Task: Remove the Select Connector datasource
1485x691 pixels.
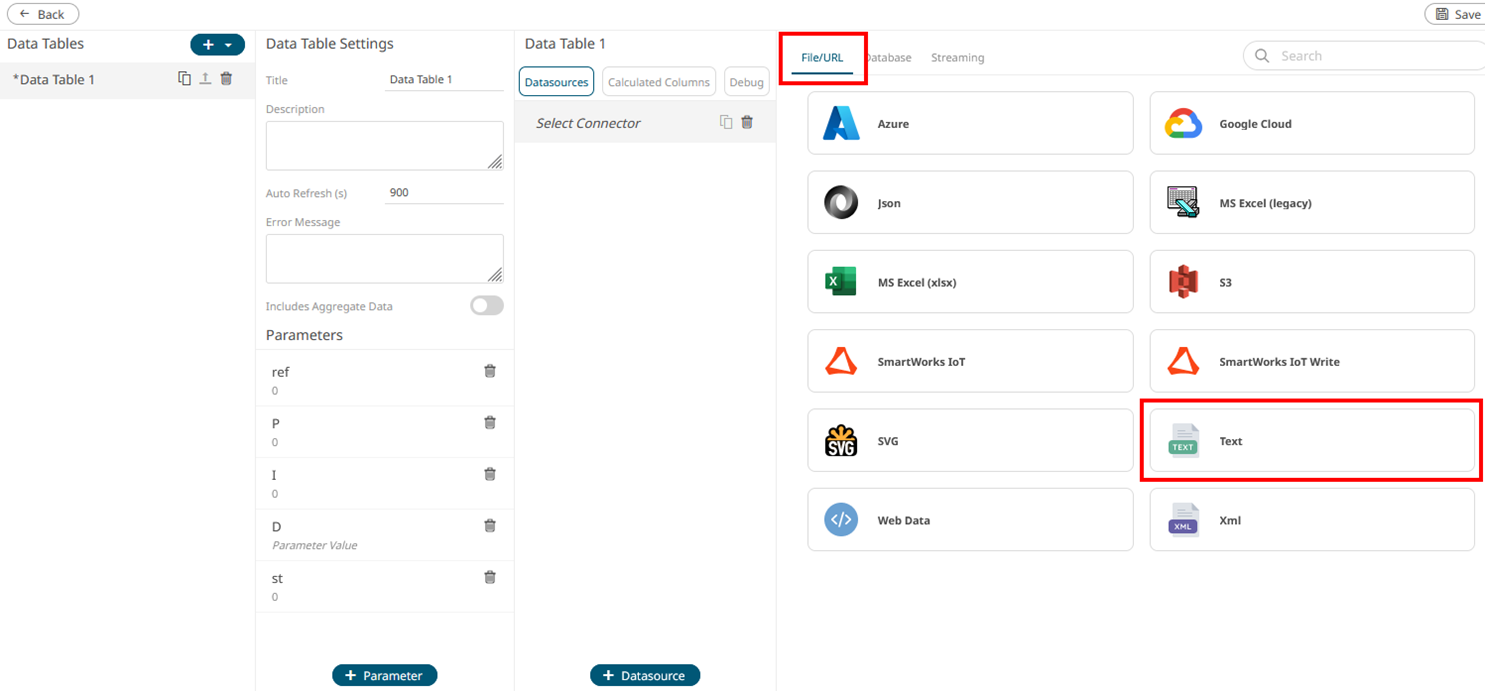Action: (747, 122)
